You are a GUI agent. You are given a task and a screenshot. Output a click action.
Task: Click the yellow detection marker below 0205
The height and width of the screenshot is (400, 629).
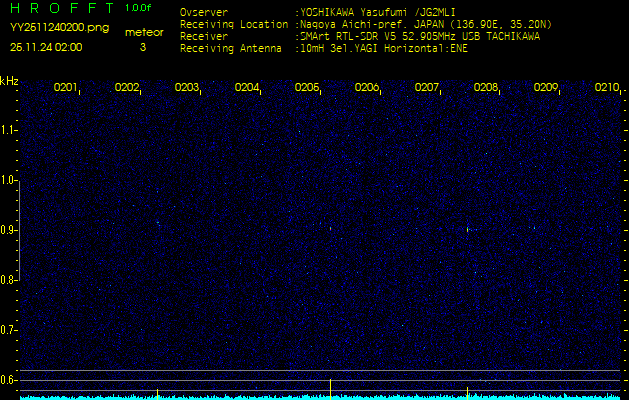click(x=330, y=389)
